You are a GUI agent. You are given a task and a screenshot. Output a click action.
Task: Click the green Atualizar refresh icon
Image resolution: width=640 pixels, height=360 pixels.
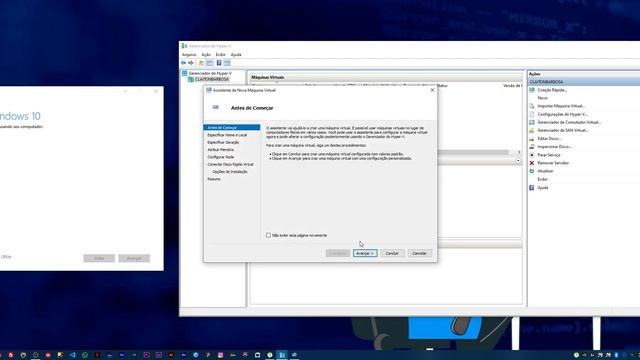pos(532,171)
